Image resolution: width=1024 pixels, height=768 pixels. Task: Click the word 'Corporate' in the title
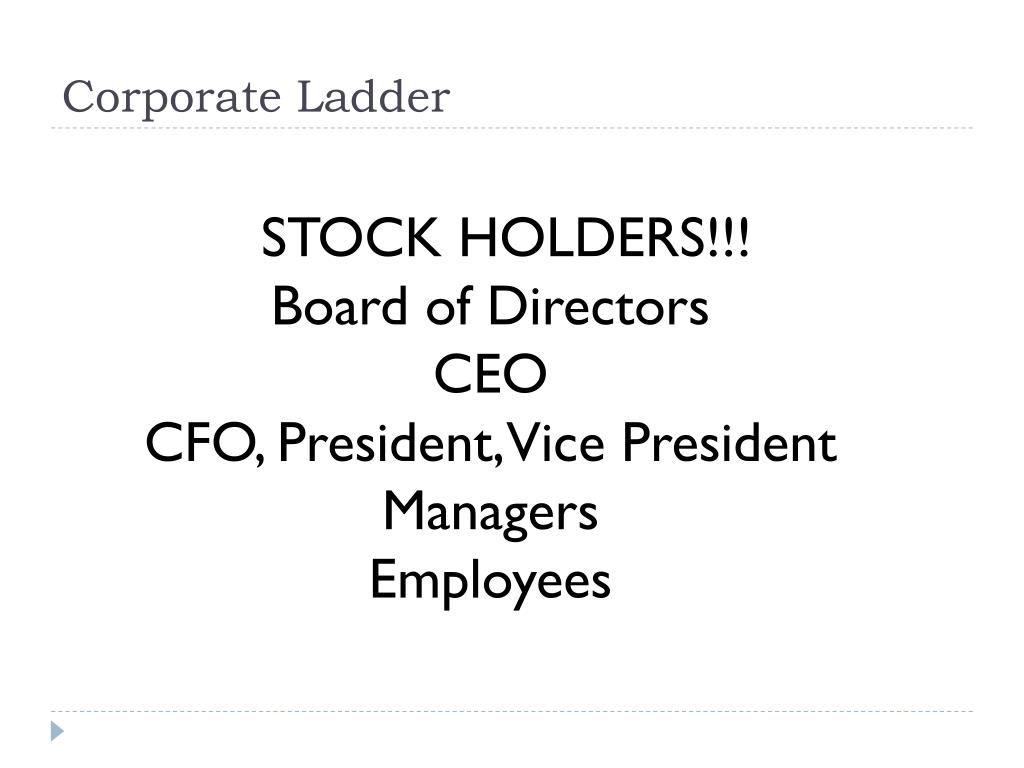click(x=172, y=99)
